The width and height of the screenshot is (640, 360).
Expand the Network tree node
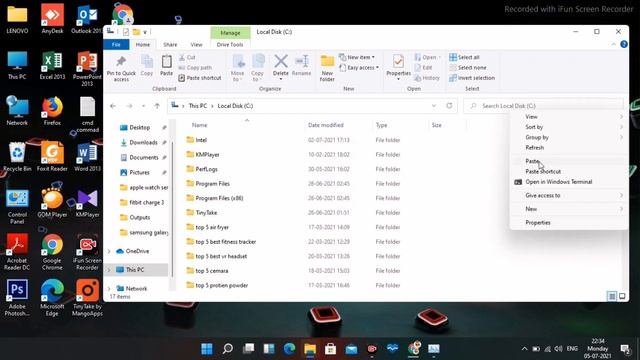109,289
